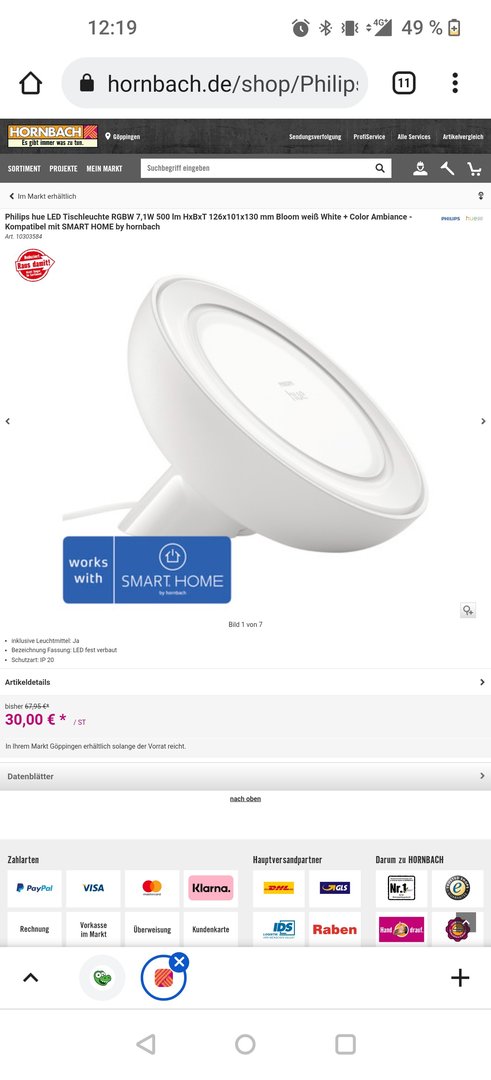Open the PROJEKTE menu
491x1080 pixels.
63,169
